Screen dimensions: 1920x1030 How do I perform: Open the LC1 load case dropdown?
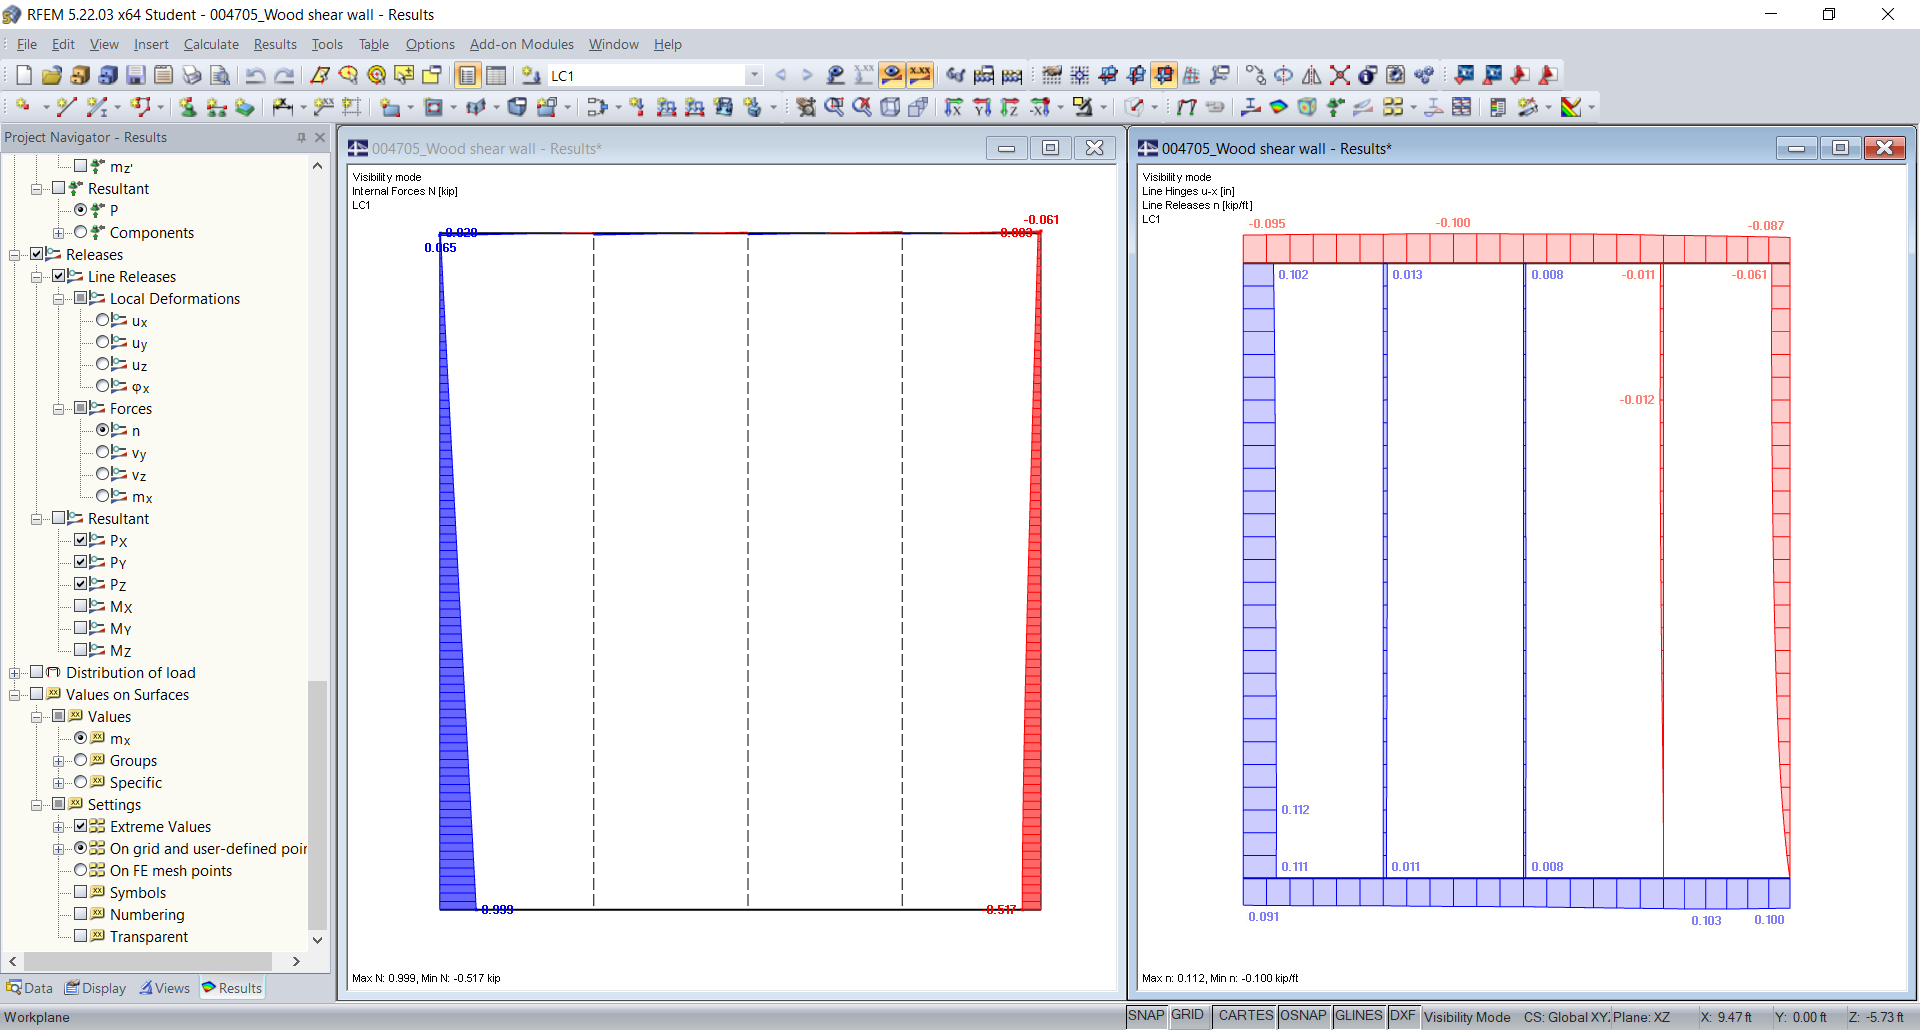point(754,75)
